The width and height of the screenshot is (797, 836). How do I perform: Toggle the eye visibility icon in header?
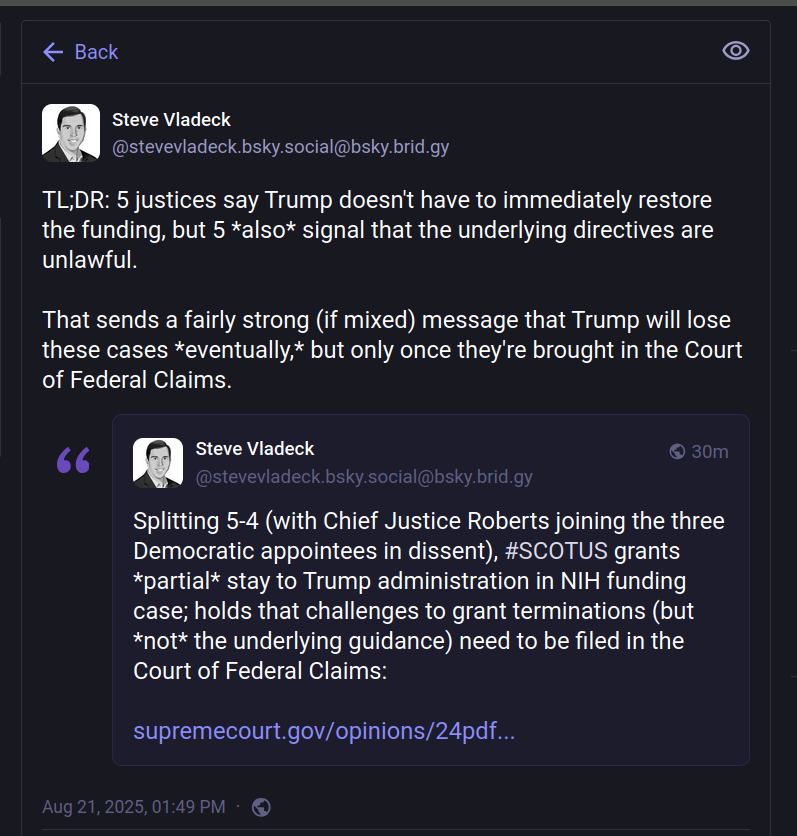(x=736, y=51)
